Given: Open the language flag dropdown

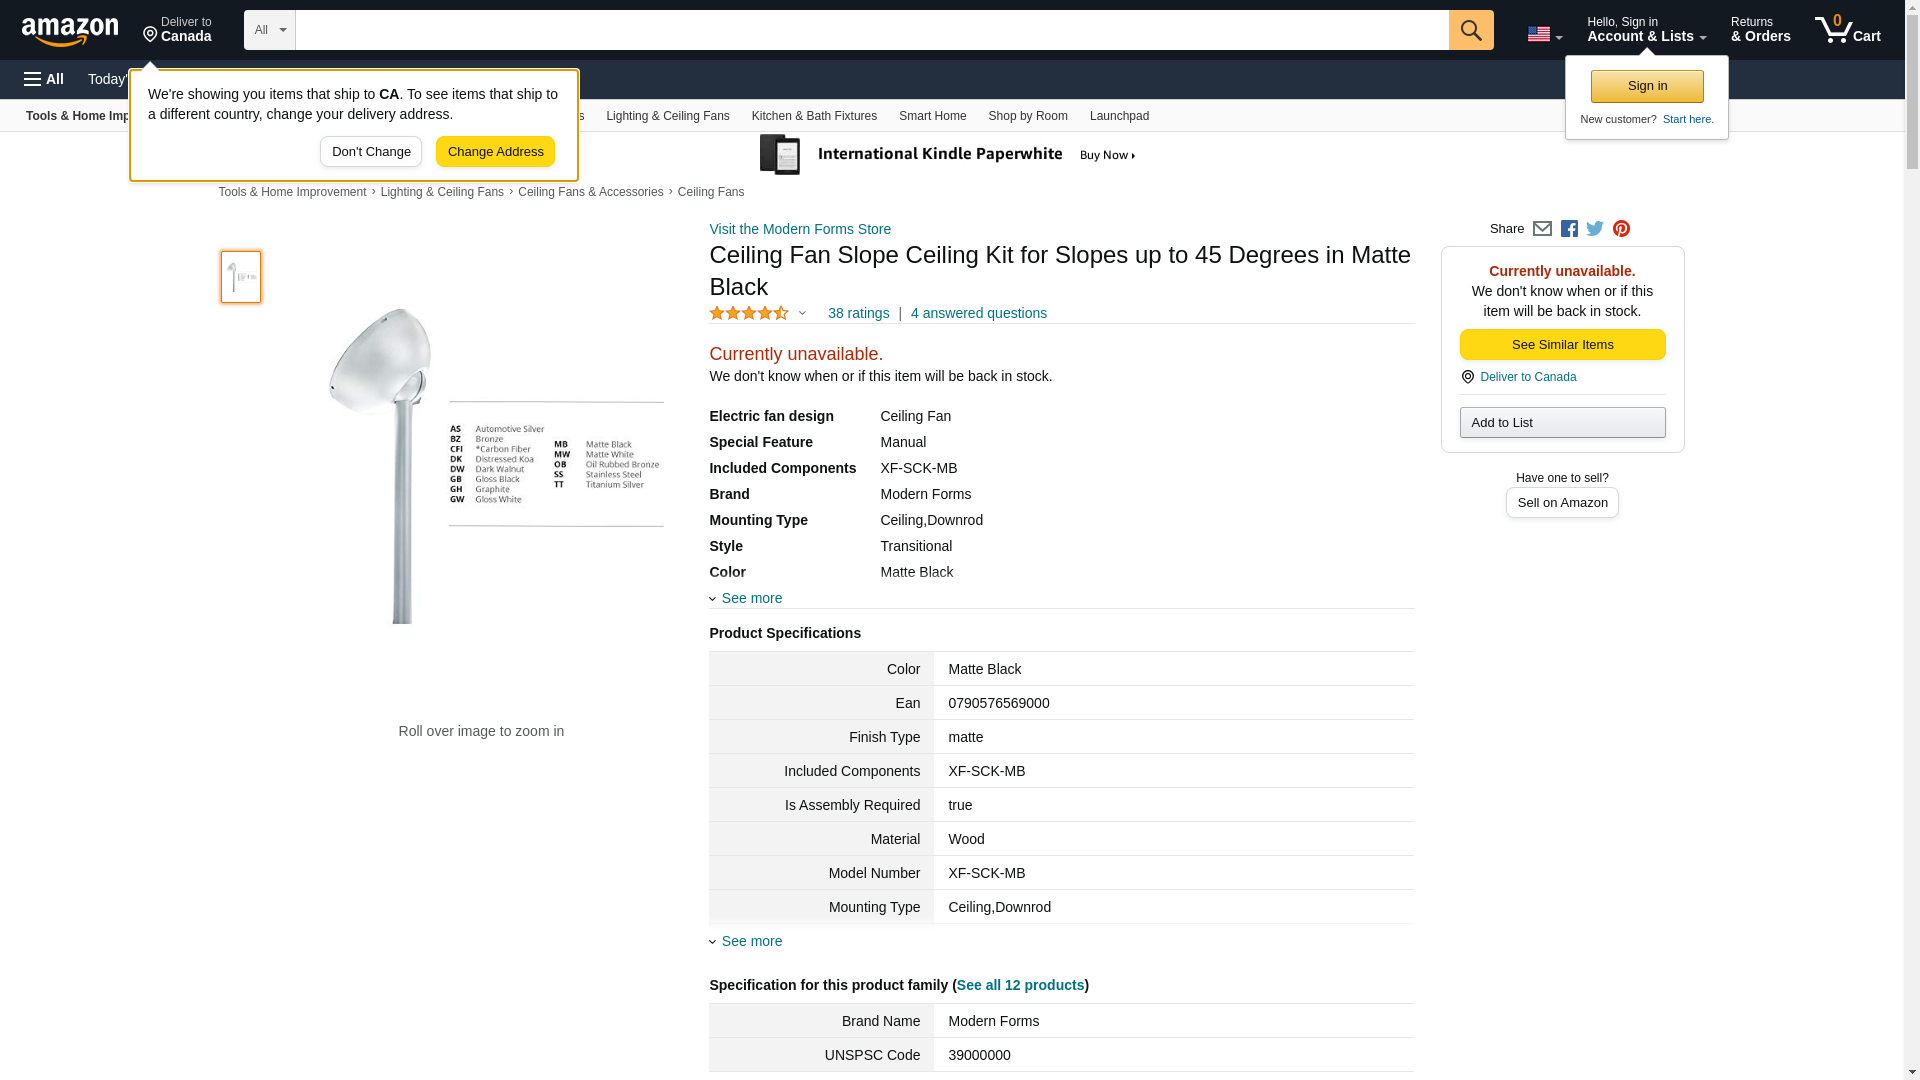Looking at the screenshot, I should coord(1544,34).
